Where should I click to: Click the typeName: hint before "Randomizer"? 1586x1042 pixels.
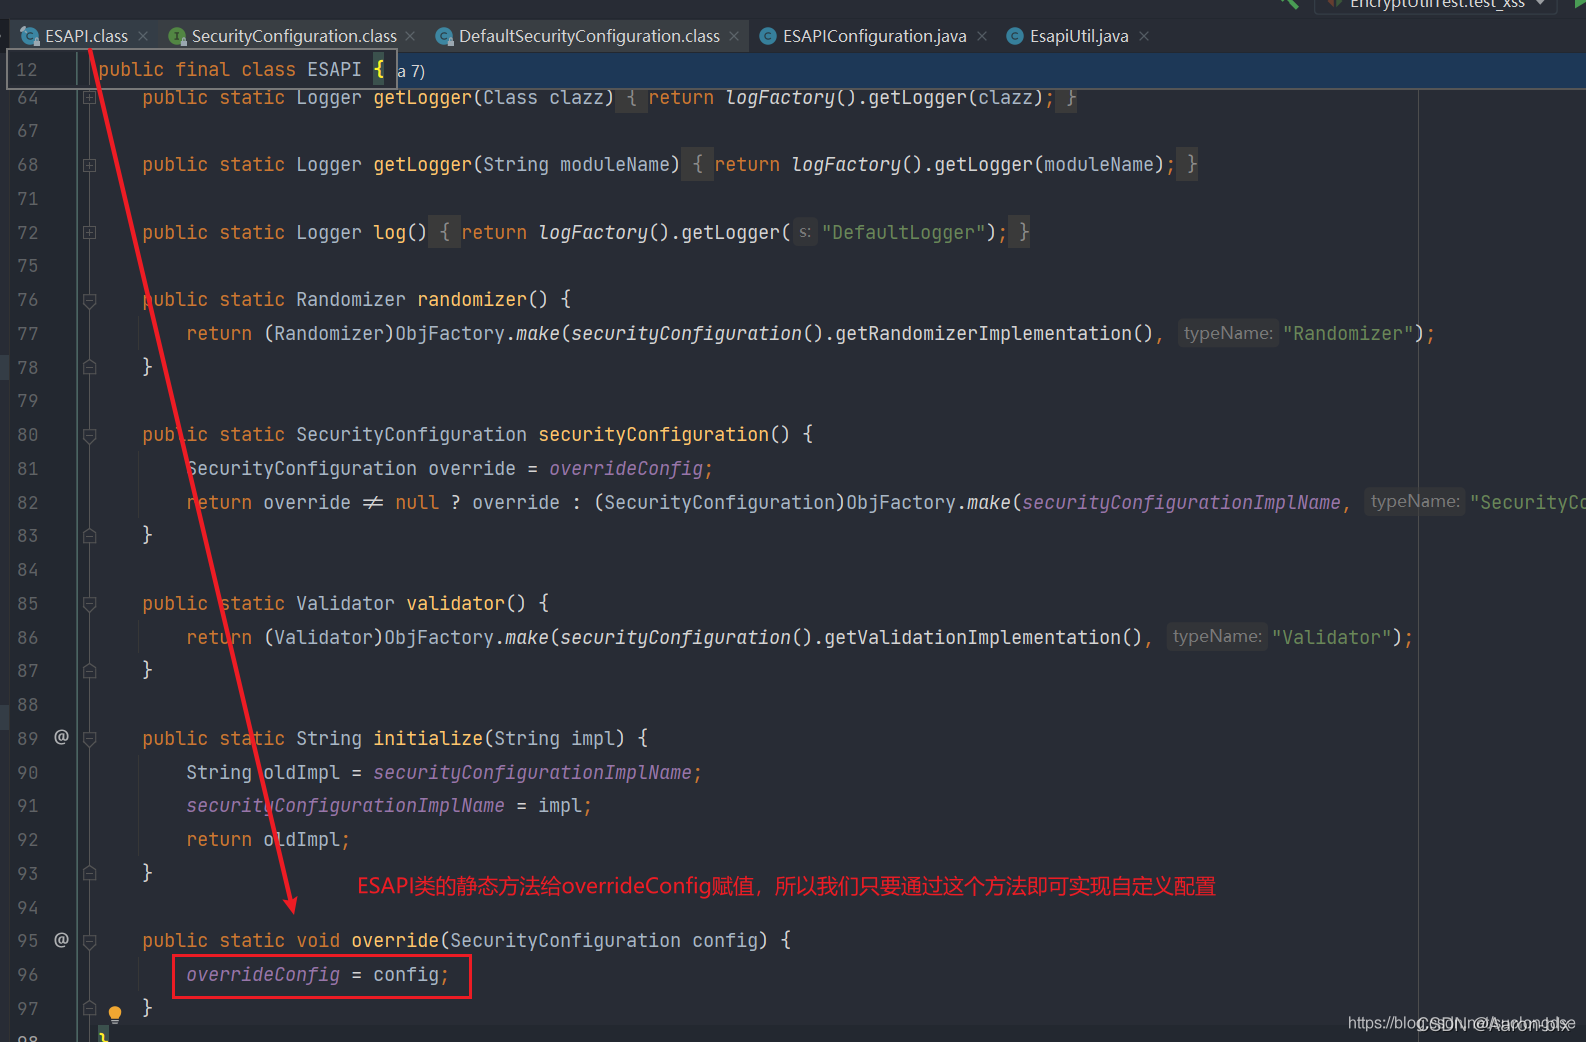tap(1228, 333)
